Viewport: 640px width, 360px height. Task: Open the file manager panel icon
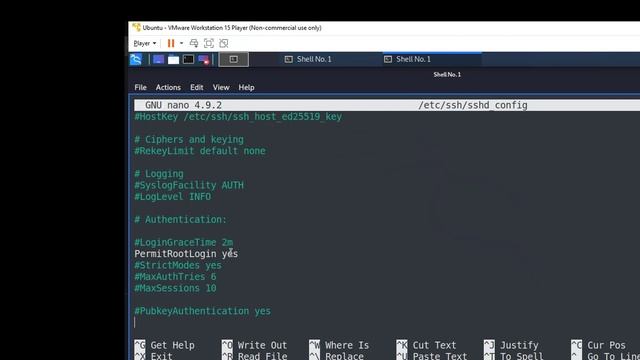(x=173, y=60)
